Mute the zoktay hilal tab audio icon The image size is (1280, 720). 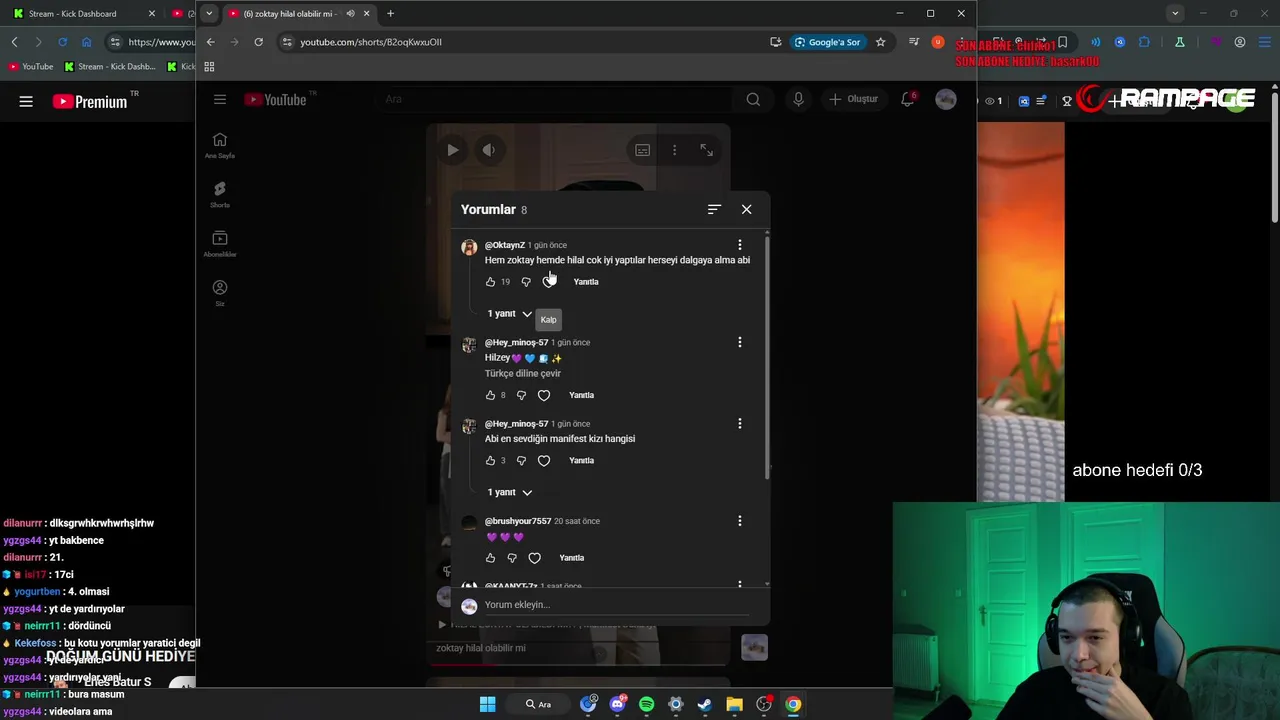click(350, 14)
